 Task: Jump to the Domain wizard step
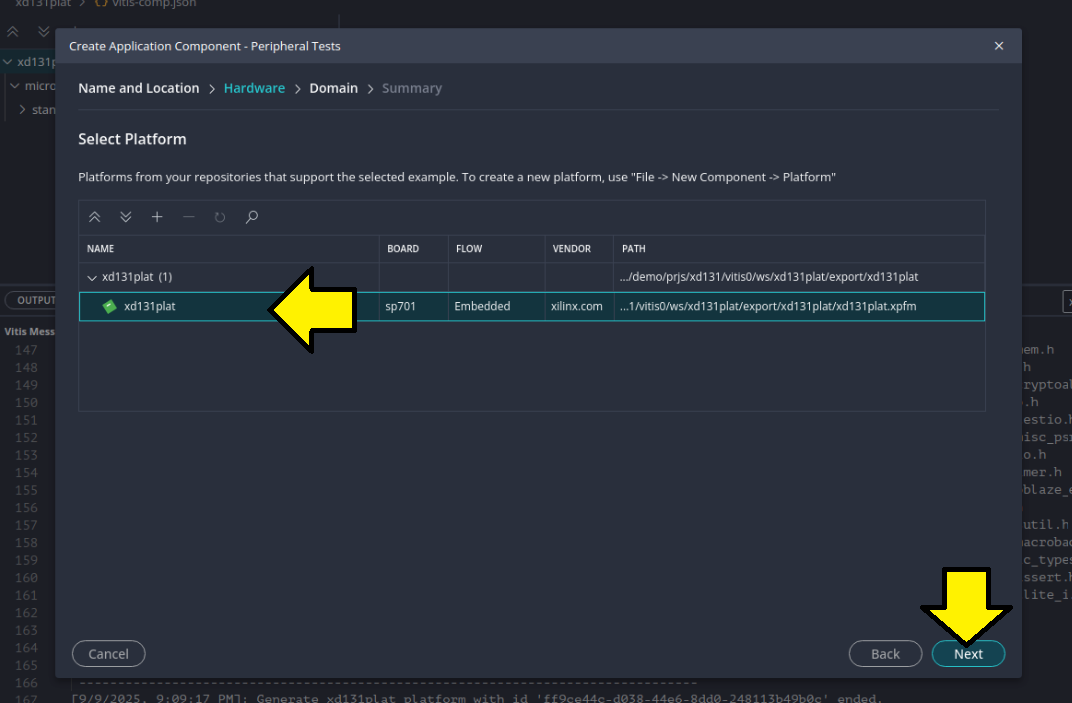[x=333, y=88]
